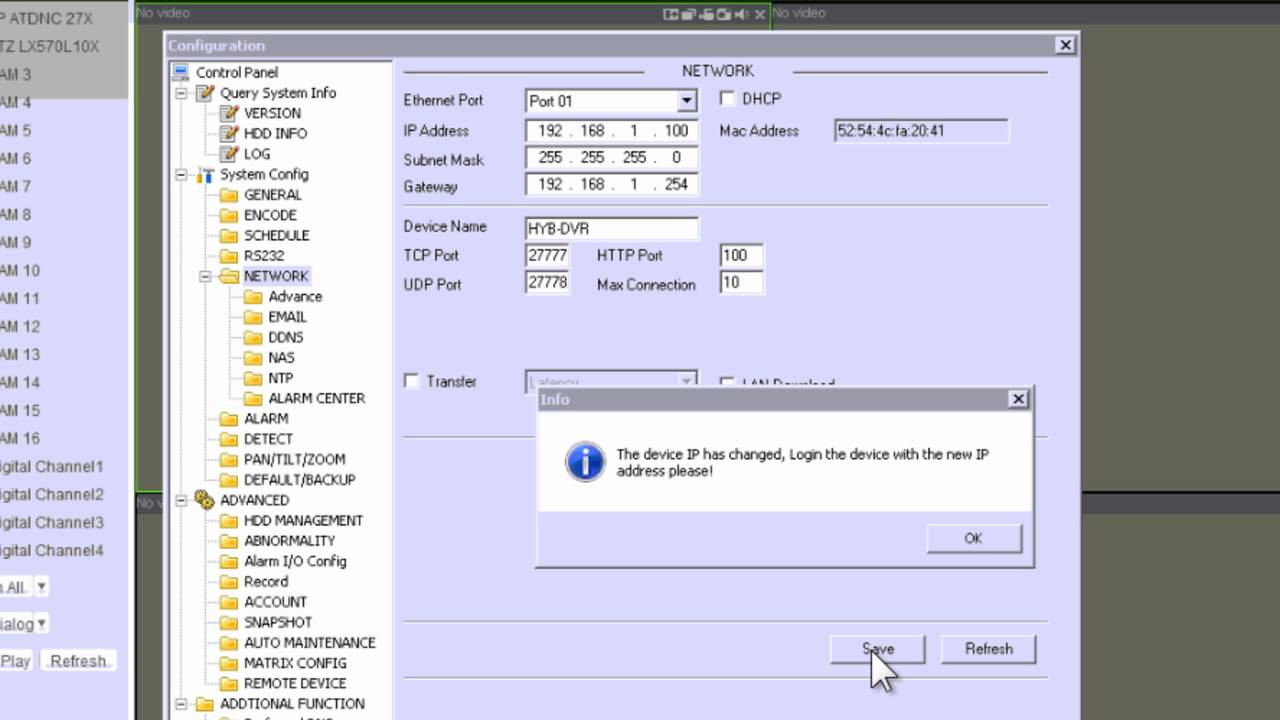Click the ENCODE folder icon
The width and height of the screenshot is (1280, 720).
(229, 215)
